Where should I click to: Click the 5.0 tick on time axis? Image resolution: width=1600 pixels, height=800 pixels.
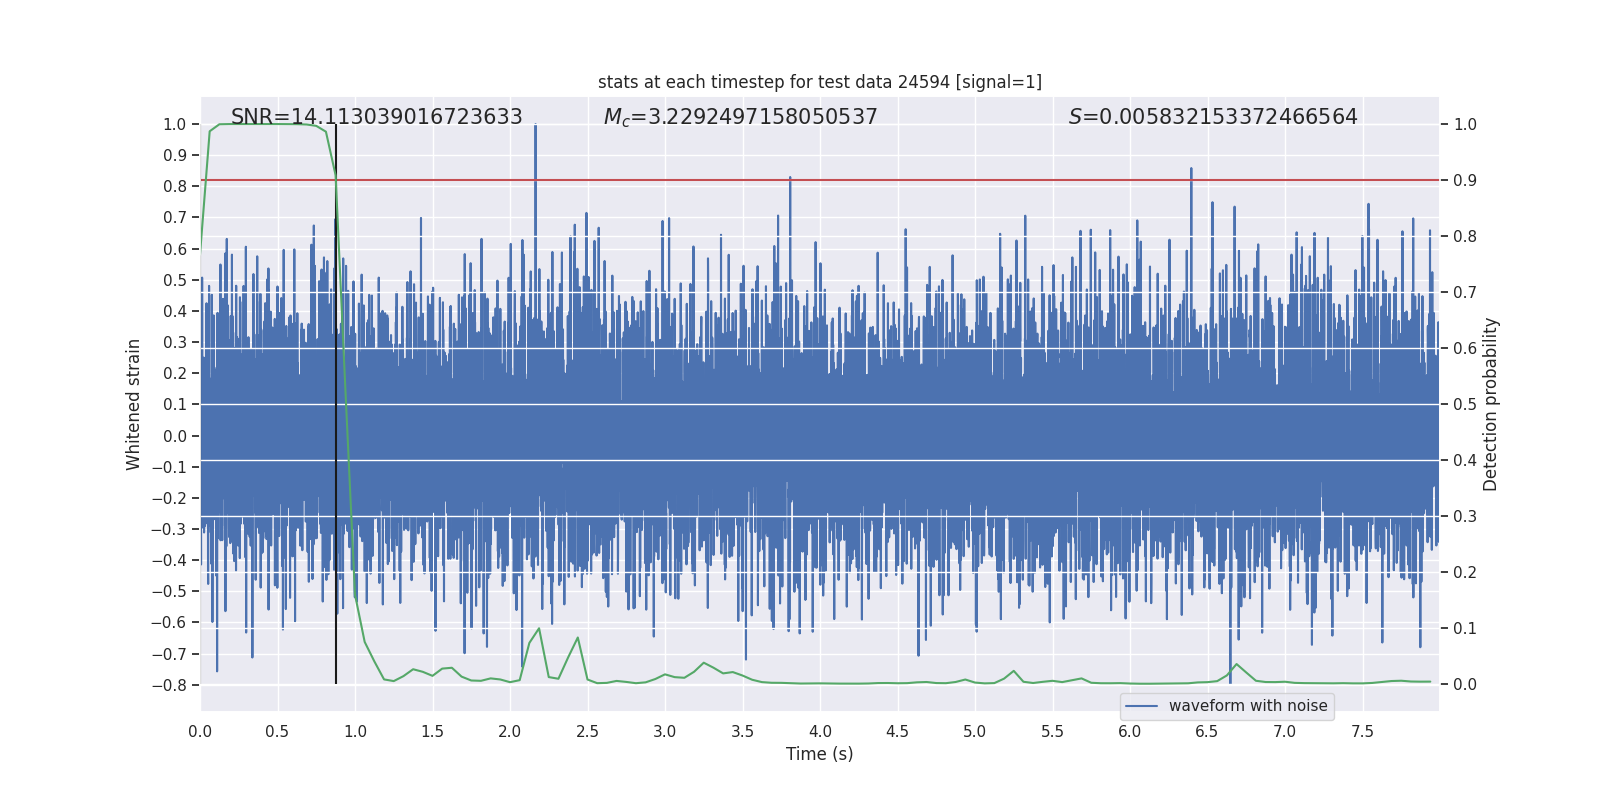[974, 732]
